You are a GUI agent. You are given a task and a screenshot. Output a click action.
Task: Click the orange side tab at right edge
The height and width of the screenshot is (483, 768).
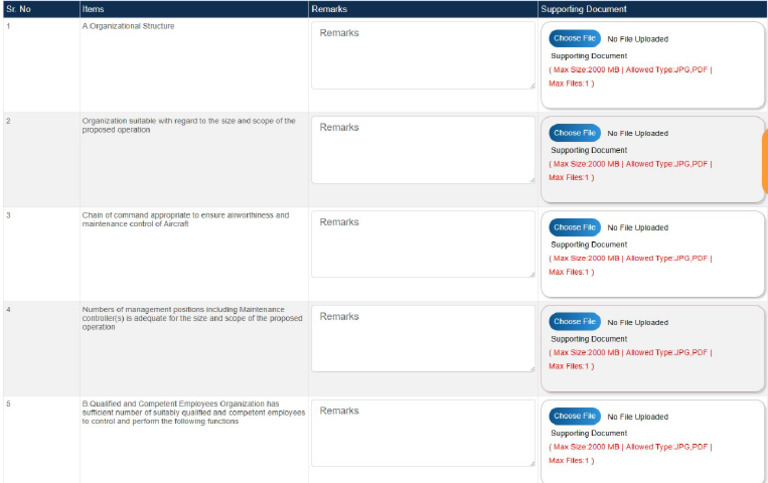[765, 162]
